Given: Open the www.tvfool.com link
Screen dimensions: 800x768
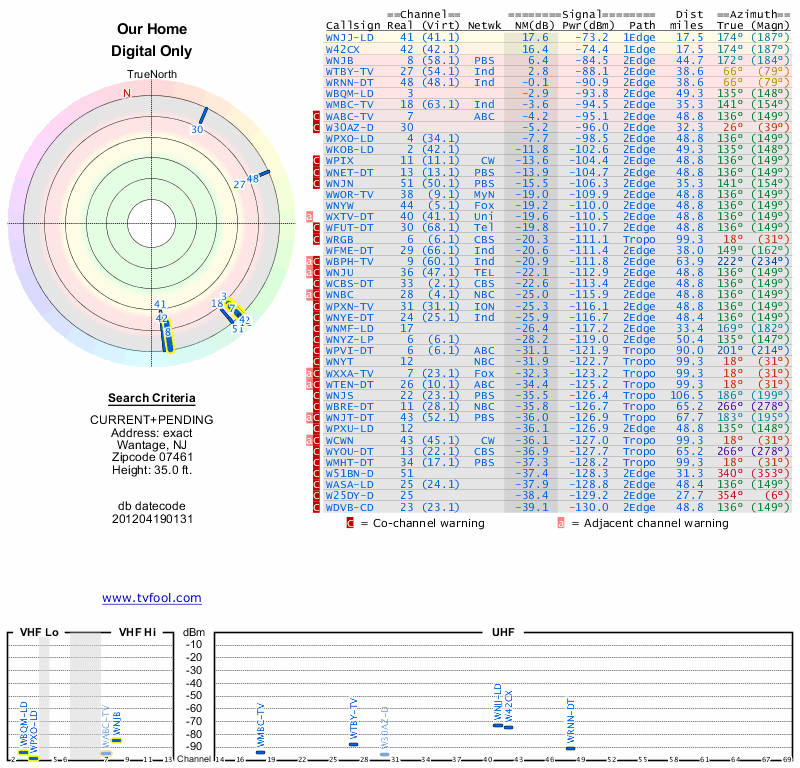Looking at the screenshot, I should click(151, 598).
